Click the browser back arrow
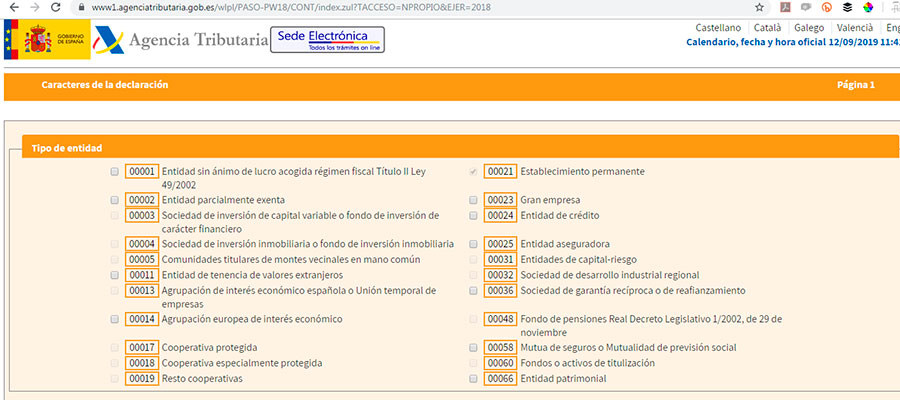 12,8
